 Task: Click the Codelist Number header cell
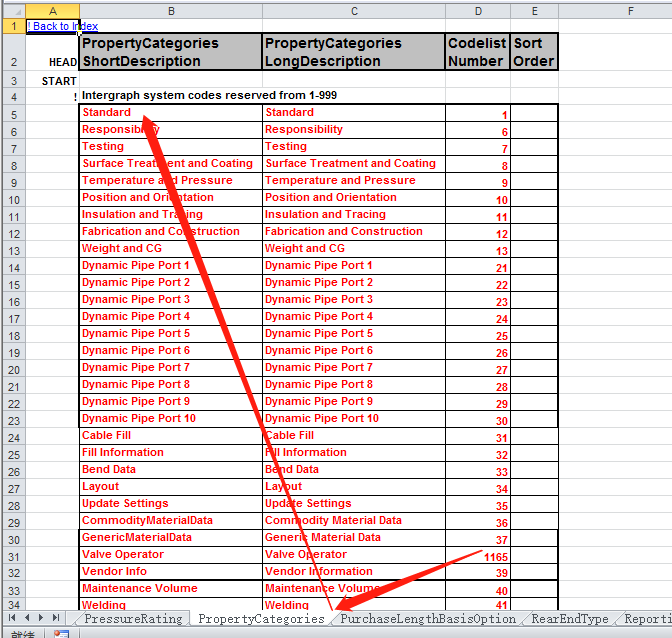pyautogui.click(x=477, y=52)
